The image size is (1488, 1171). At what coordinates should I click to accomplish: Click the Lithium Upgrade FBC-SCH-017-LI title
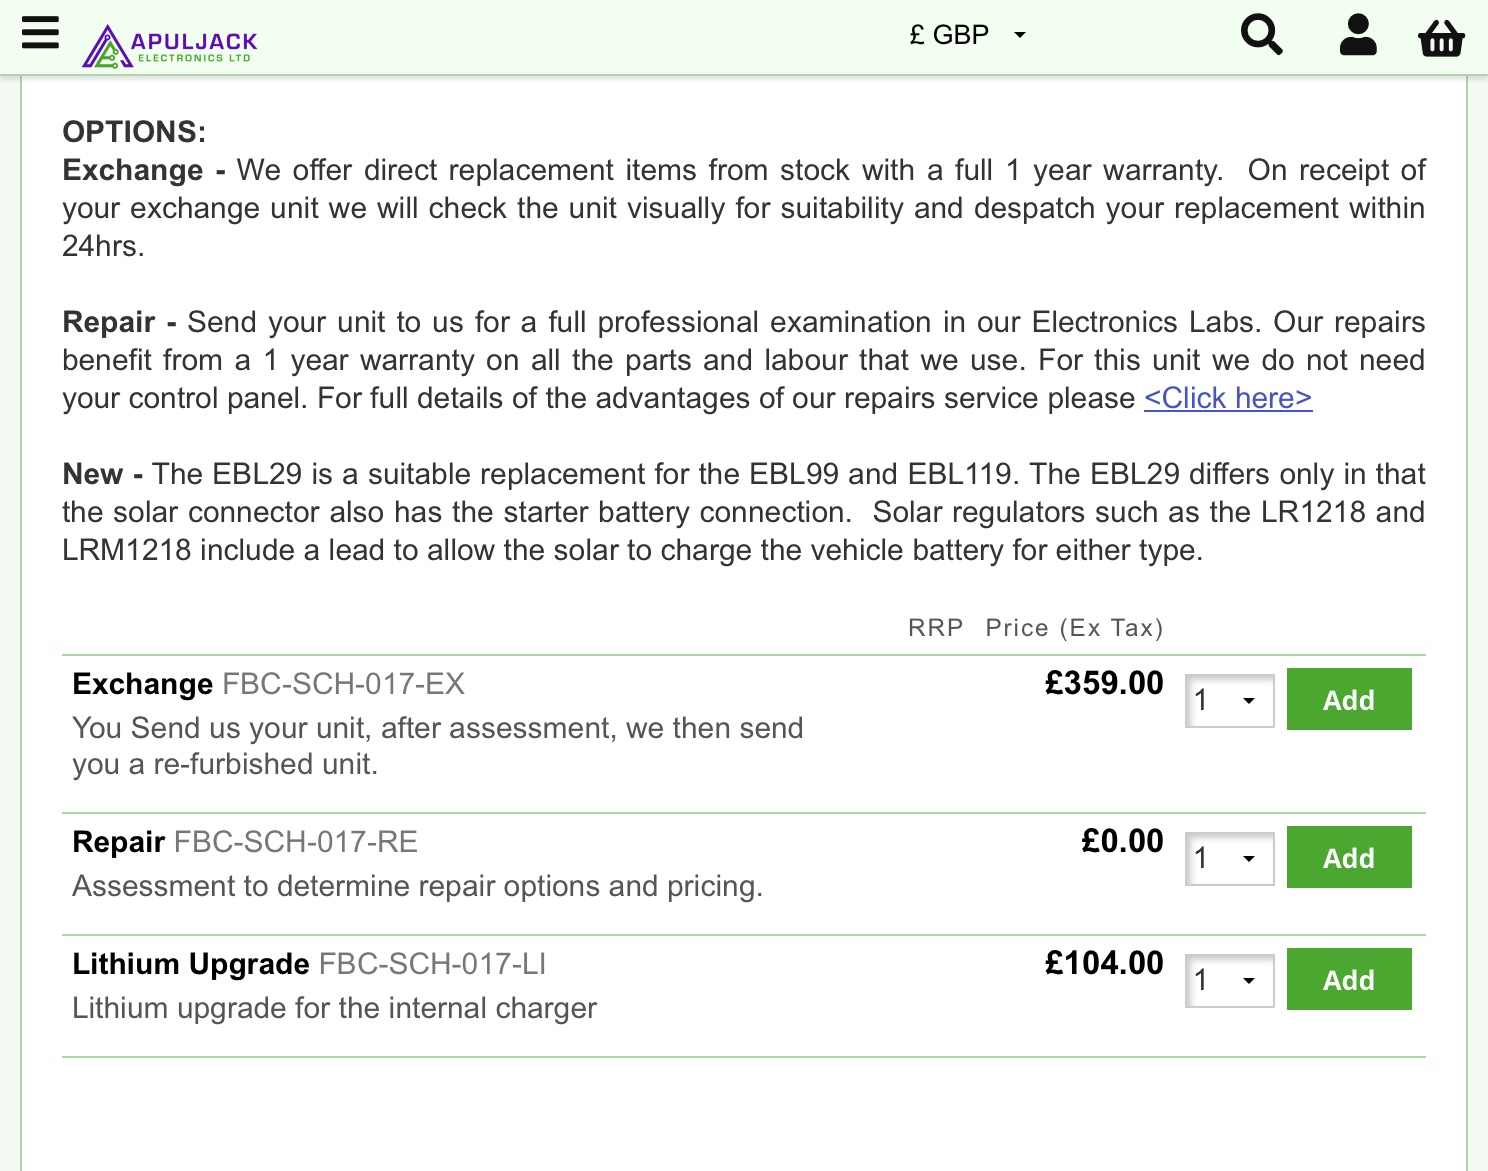[309, 964]
